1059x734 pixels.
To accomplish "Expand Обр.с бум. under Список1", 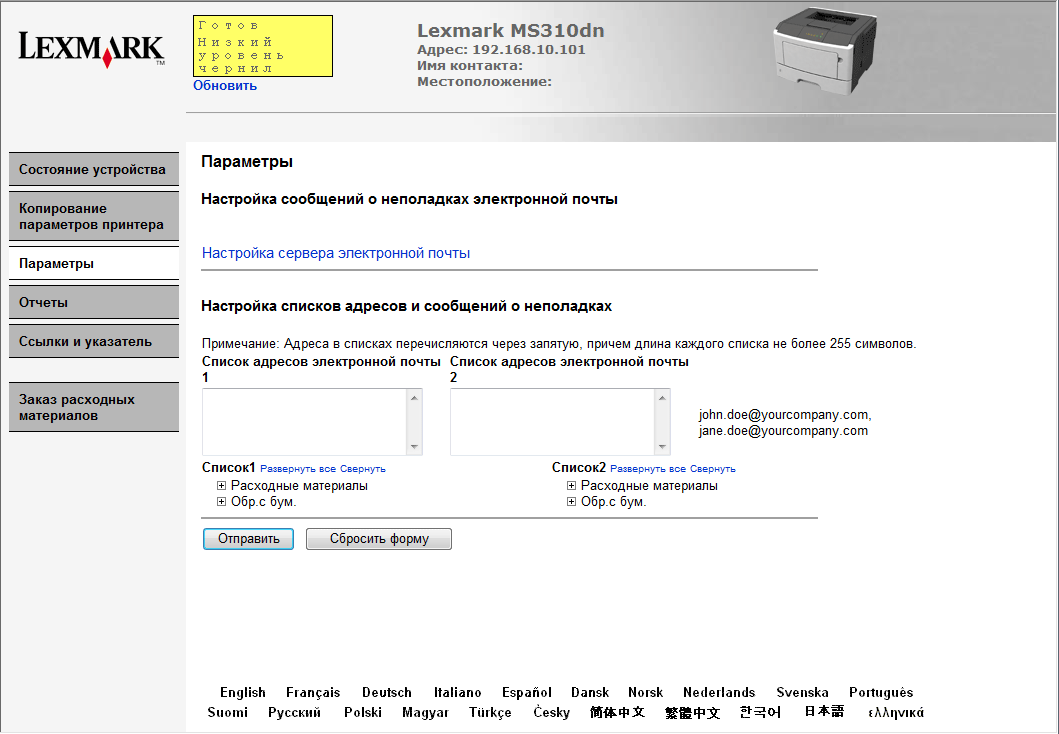I will [x=222, y=502].
